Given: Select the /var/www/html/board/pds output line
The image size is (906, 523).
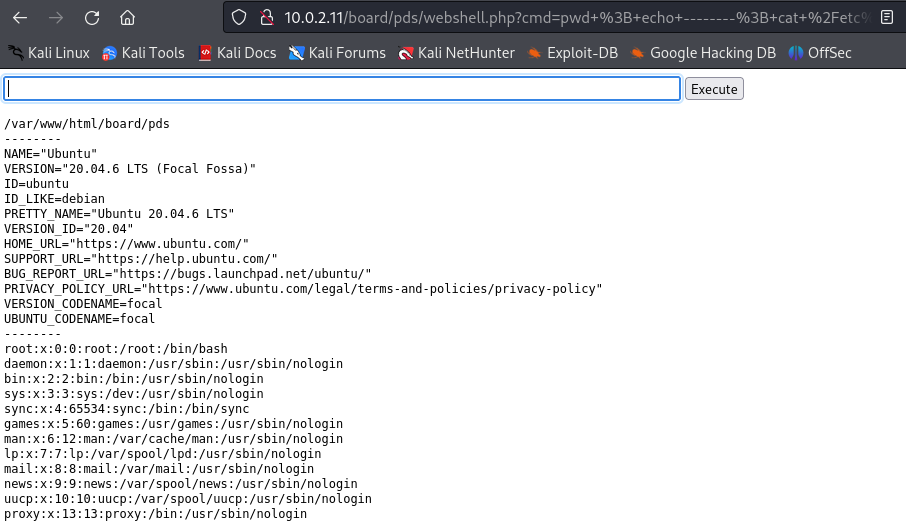Looking at the screenshot, I should pos(87,124).
